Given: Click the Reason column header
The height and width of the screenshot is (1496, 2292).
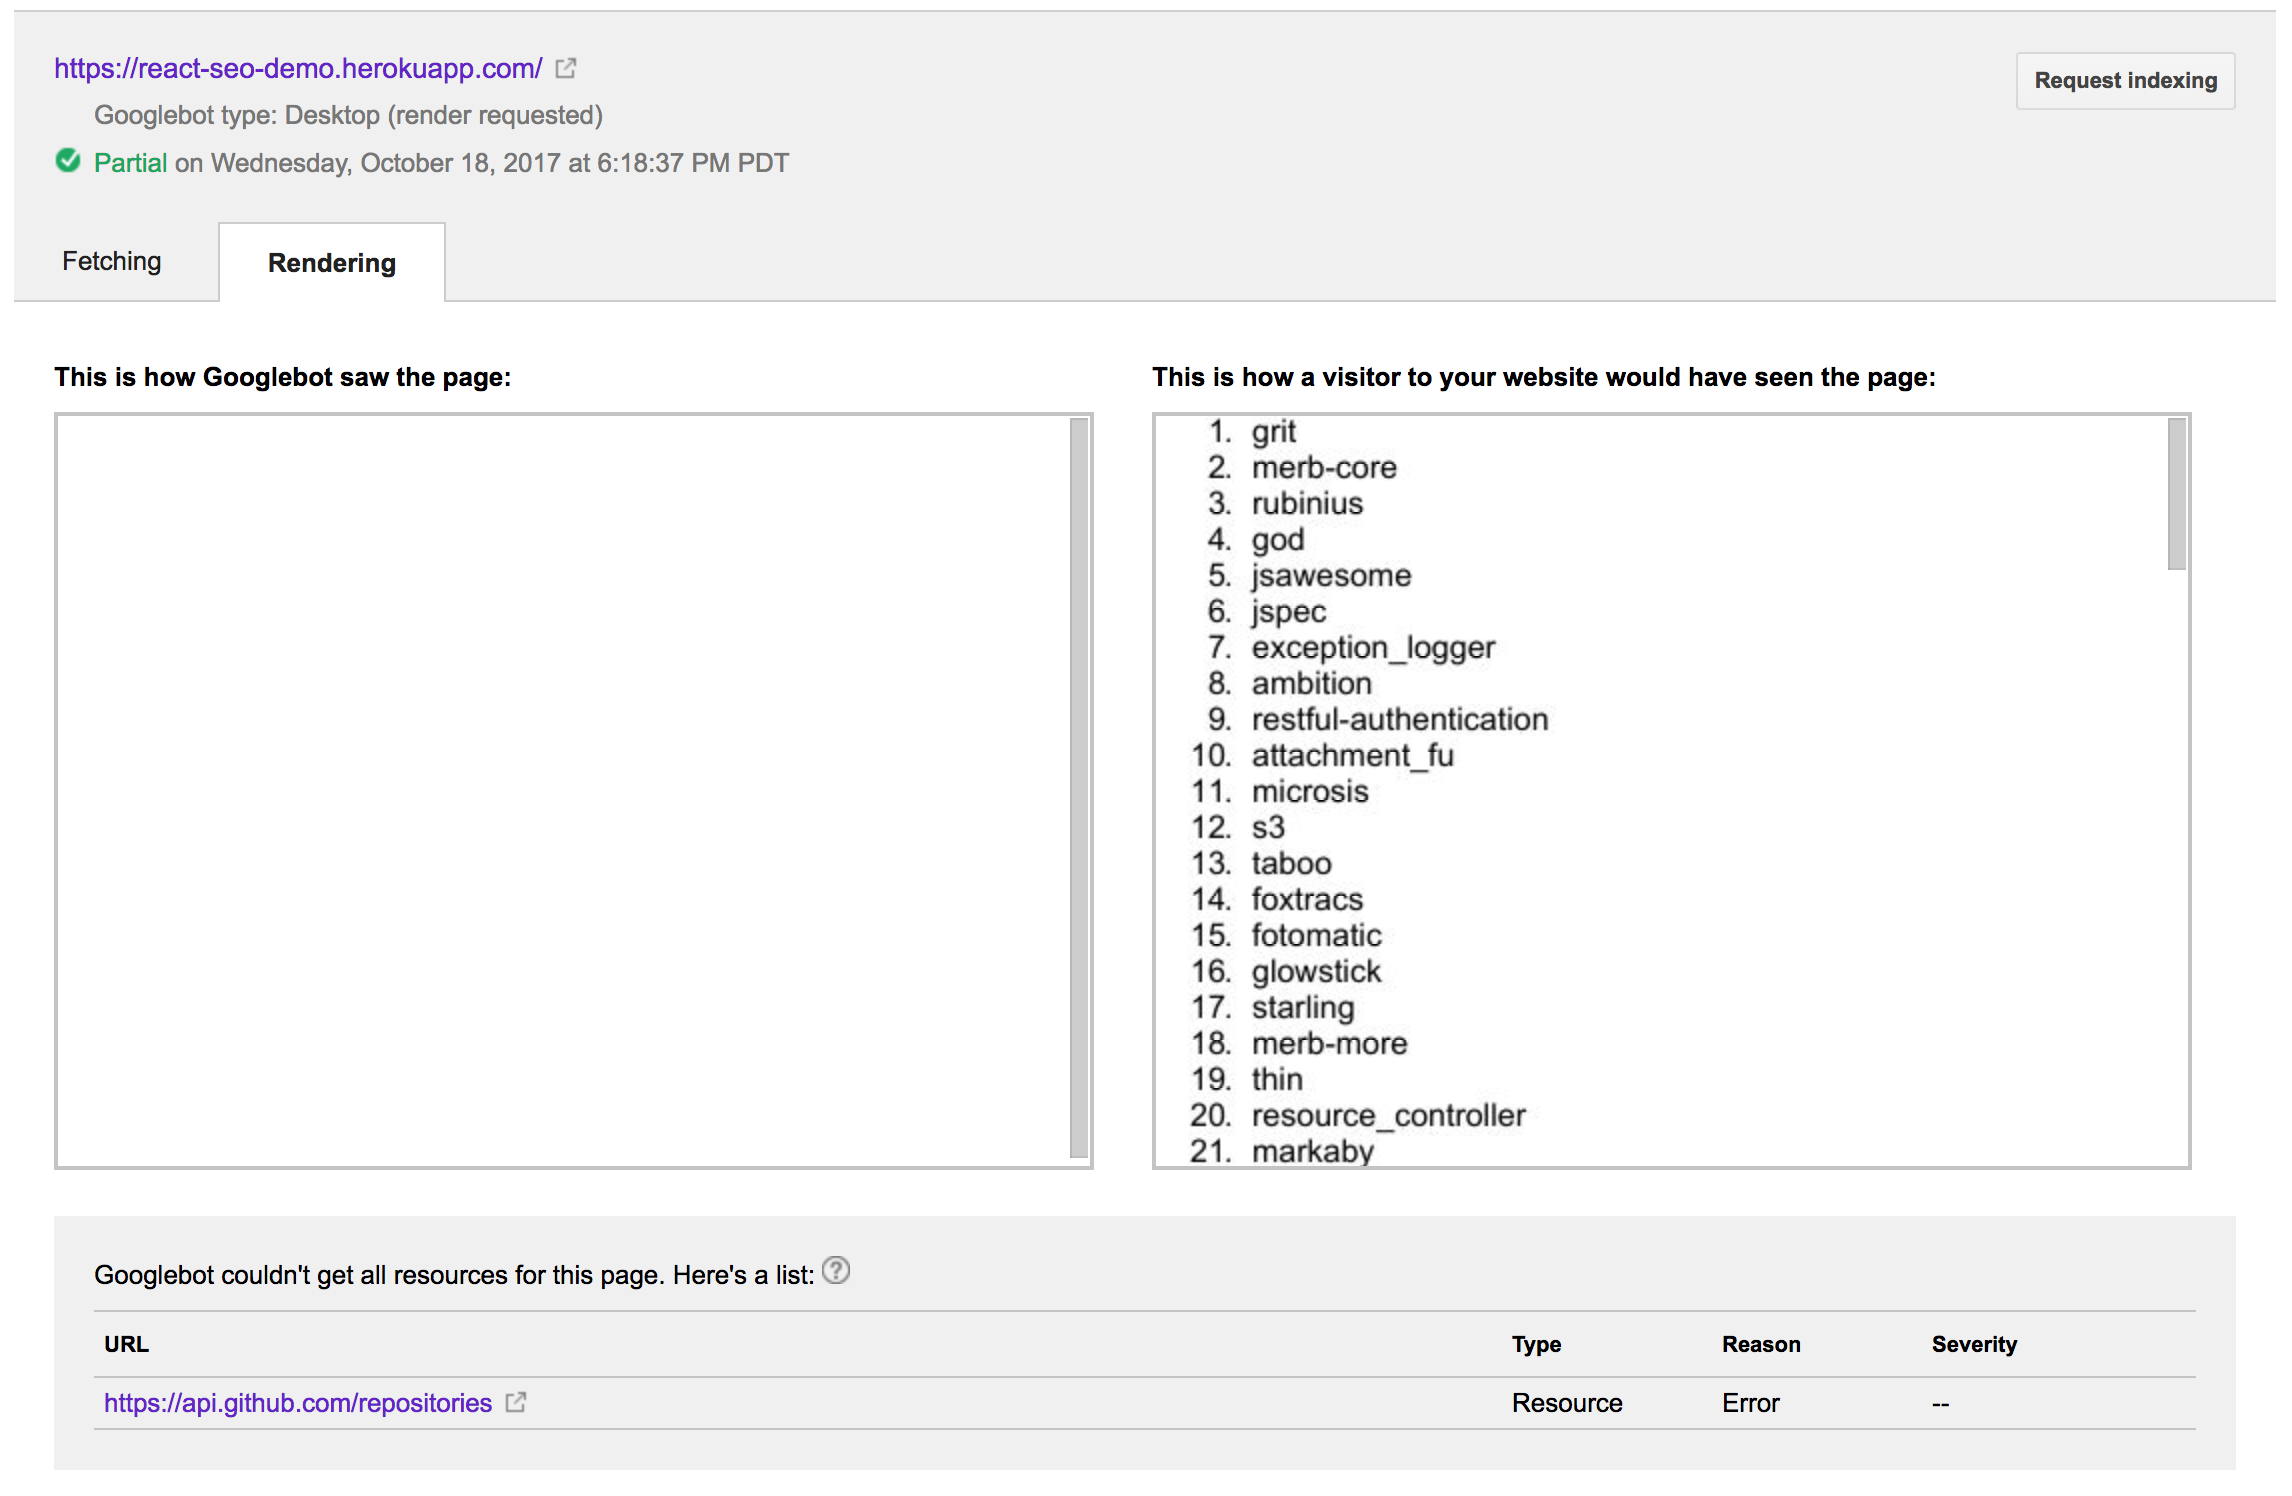Looking at the screenshot, I should pyautogui.click(x=1761, y=1344).
